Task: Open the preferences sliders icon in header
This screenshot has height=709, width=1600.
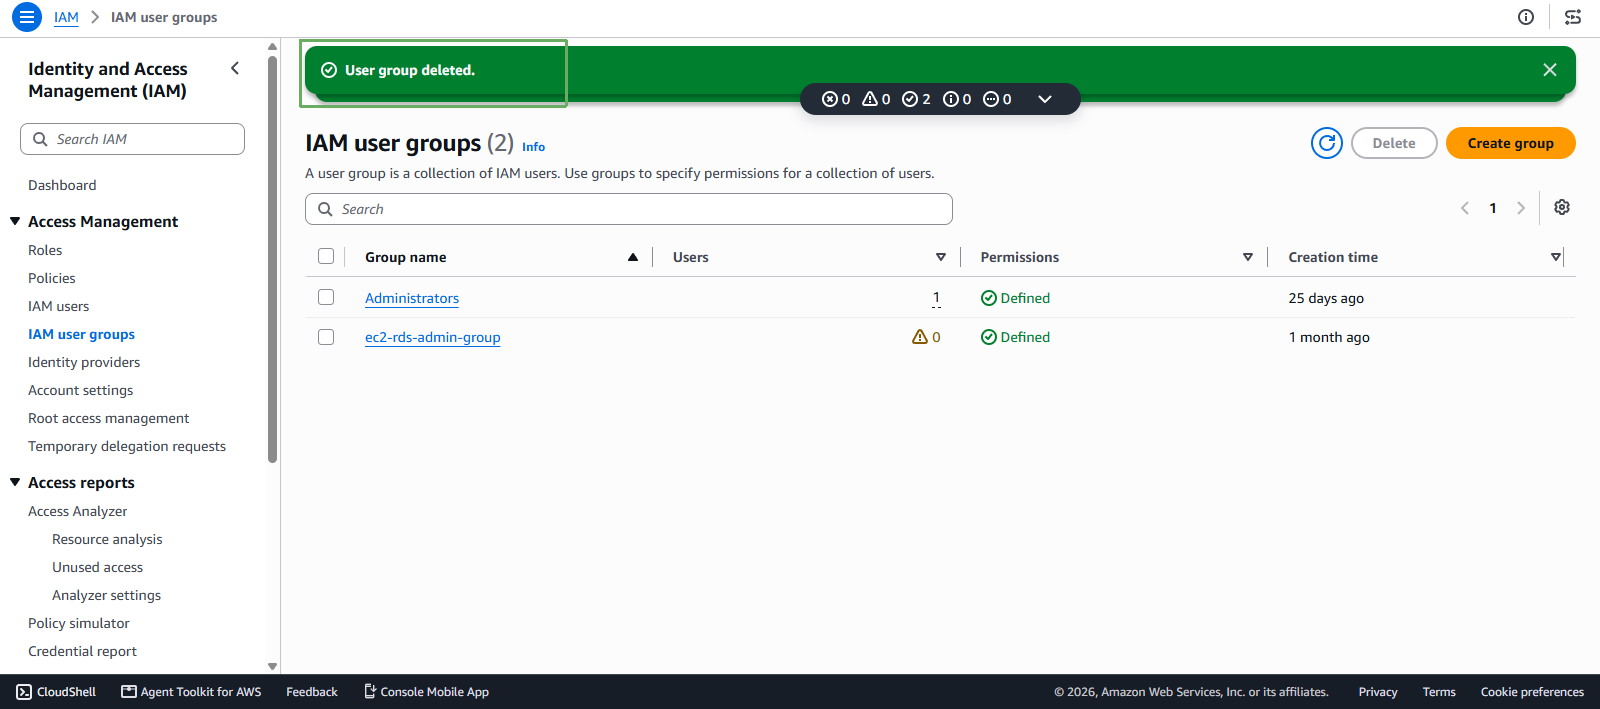Action: [1573, 17]
